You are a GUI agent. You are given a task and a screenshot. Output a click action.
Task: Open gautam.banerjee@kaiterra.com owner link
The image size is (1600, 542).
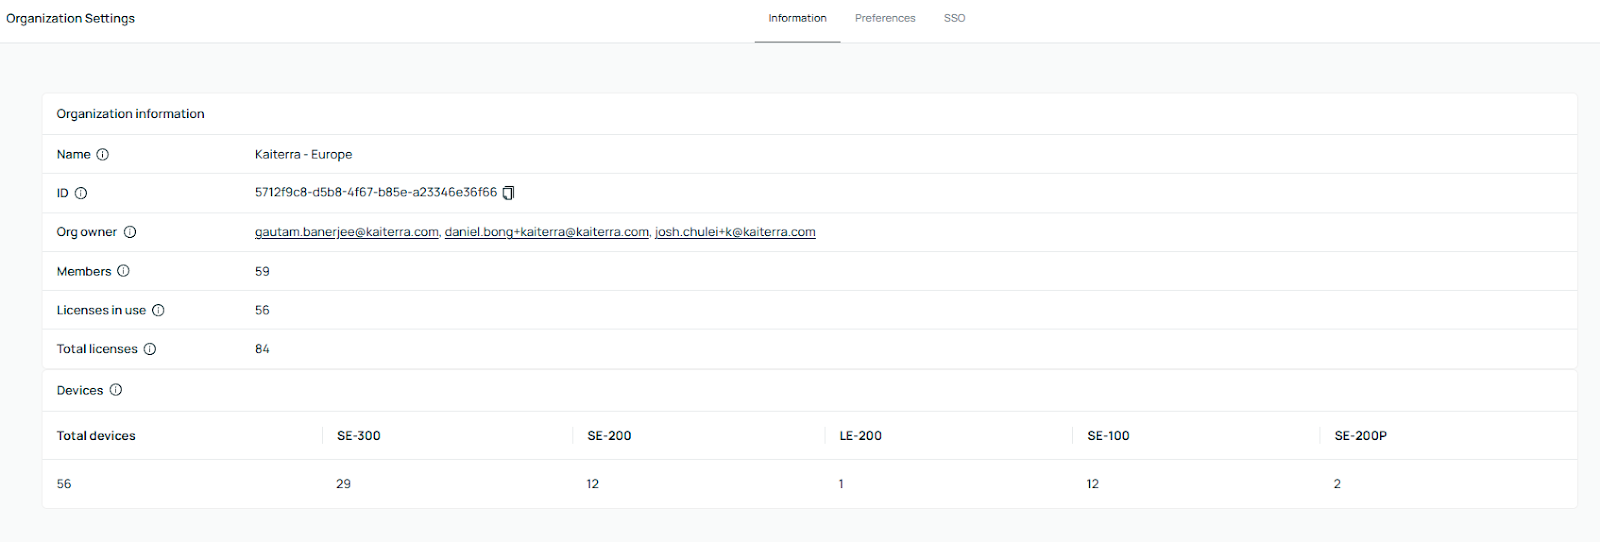pos(346,232)
